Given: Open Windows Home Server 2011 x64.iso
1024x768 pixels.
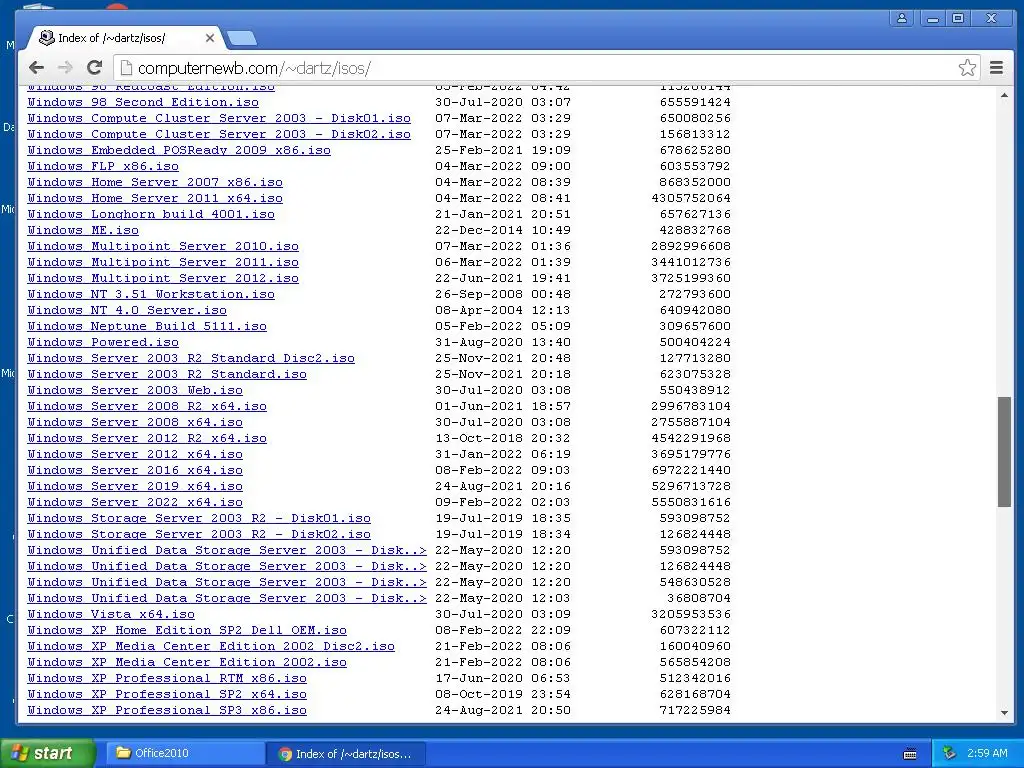Looking at the screenshot, I should coord(155,199).
